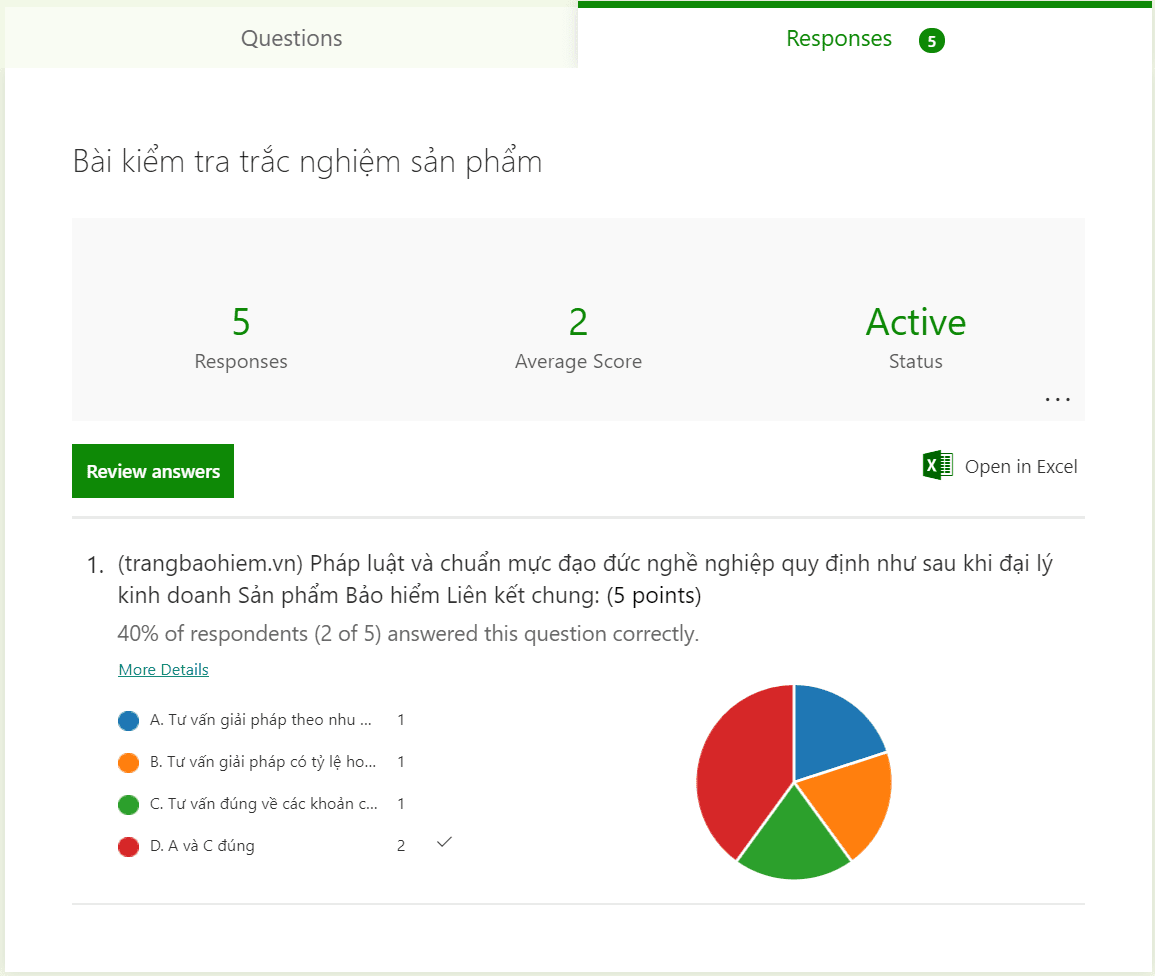
Task: Click count 2 for option D
Action: pyautogui.click(x=401, y=846)
